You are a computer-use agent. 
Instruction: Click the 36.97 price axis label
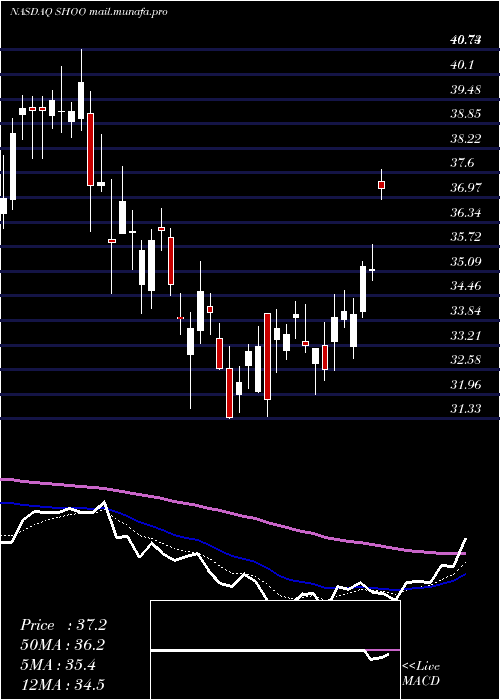pos(466,188)
